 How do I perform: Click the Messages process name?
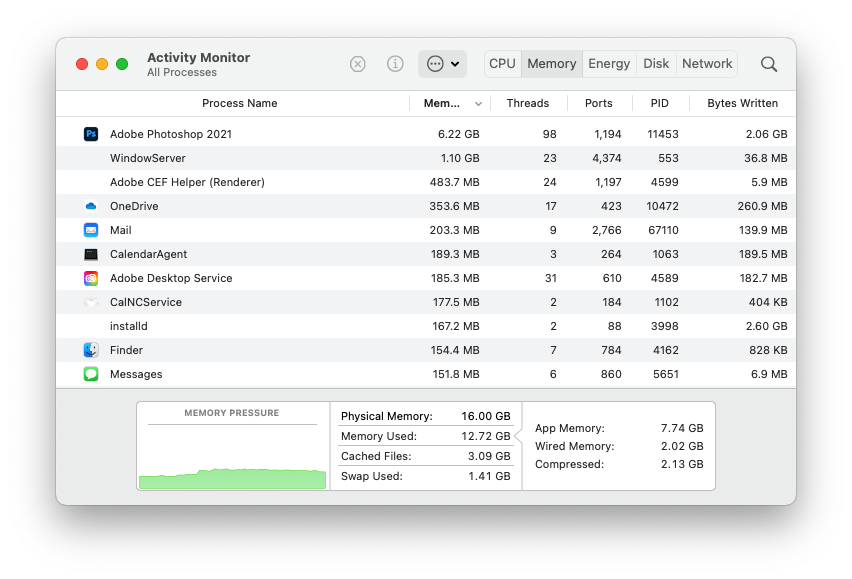(x=136, y=374)
